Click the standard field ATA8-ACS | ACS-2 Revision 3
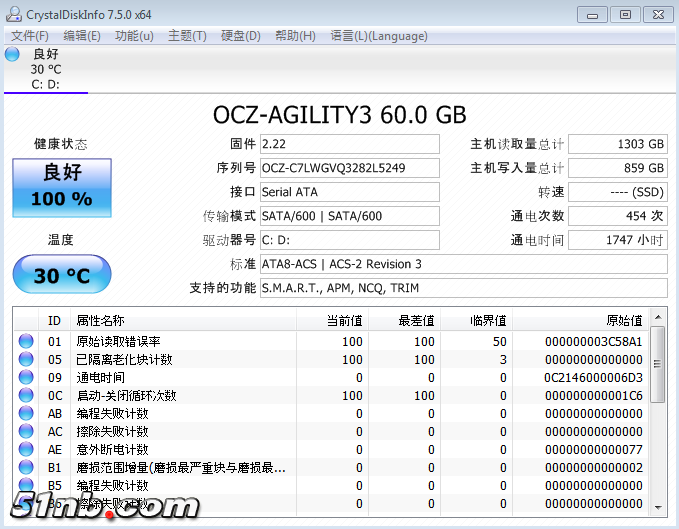The image size is (679, 529). pyautogui.click(x=463, y=264)
